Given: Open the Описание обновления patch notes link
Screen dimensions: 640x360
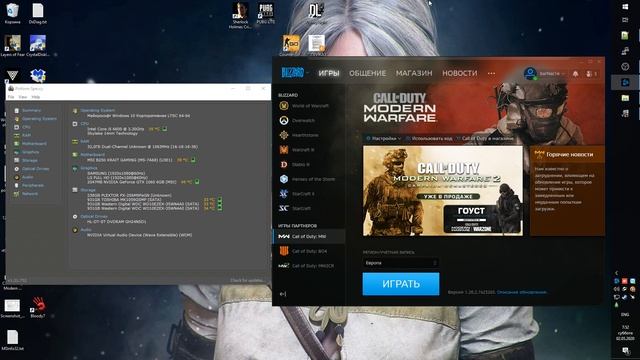Looking at the screenshot, I should tap(522, 292).
